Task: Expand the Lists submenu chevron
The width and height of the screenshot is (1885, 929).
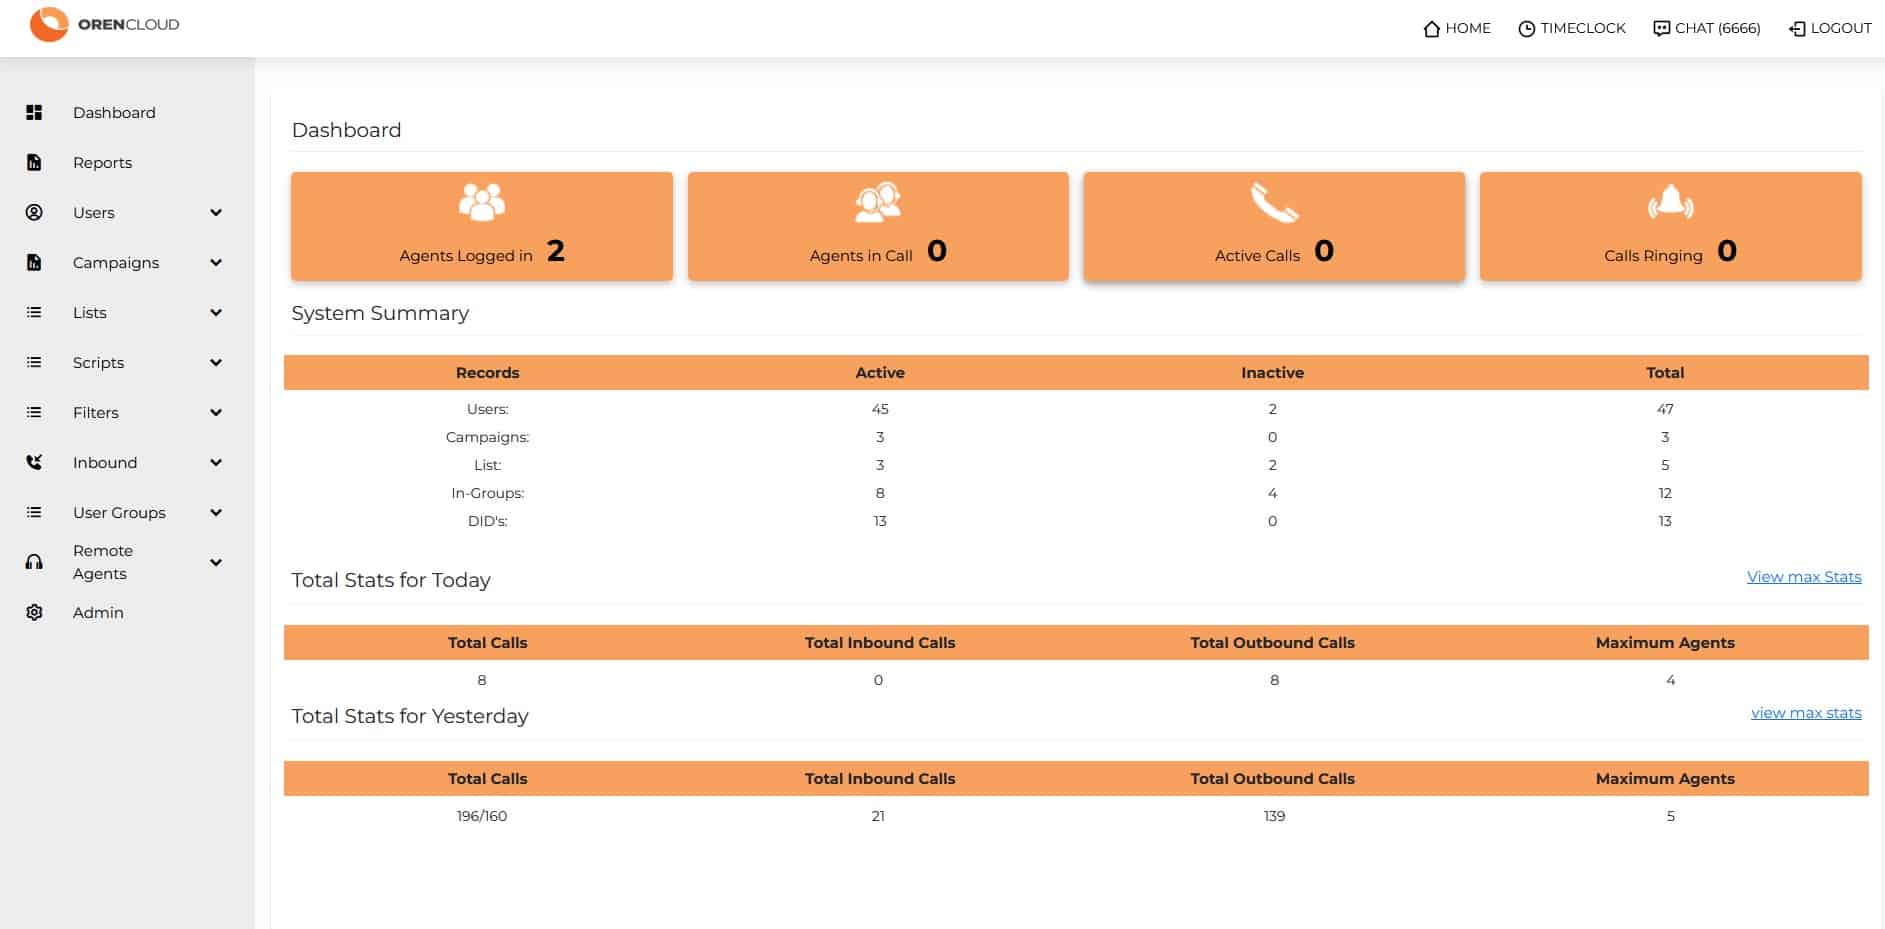Action: point(216,313)
